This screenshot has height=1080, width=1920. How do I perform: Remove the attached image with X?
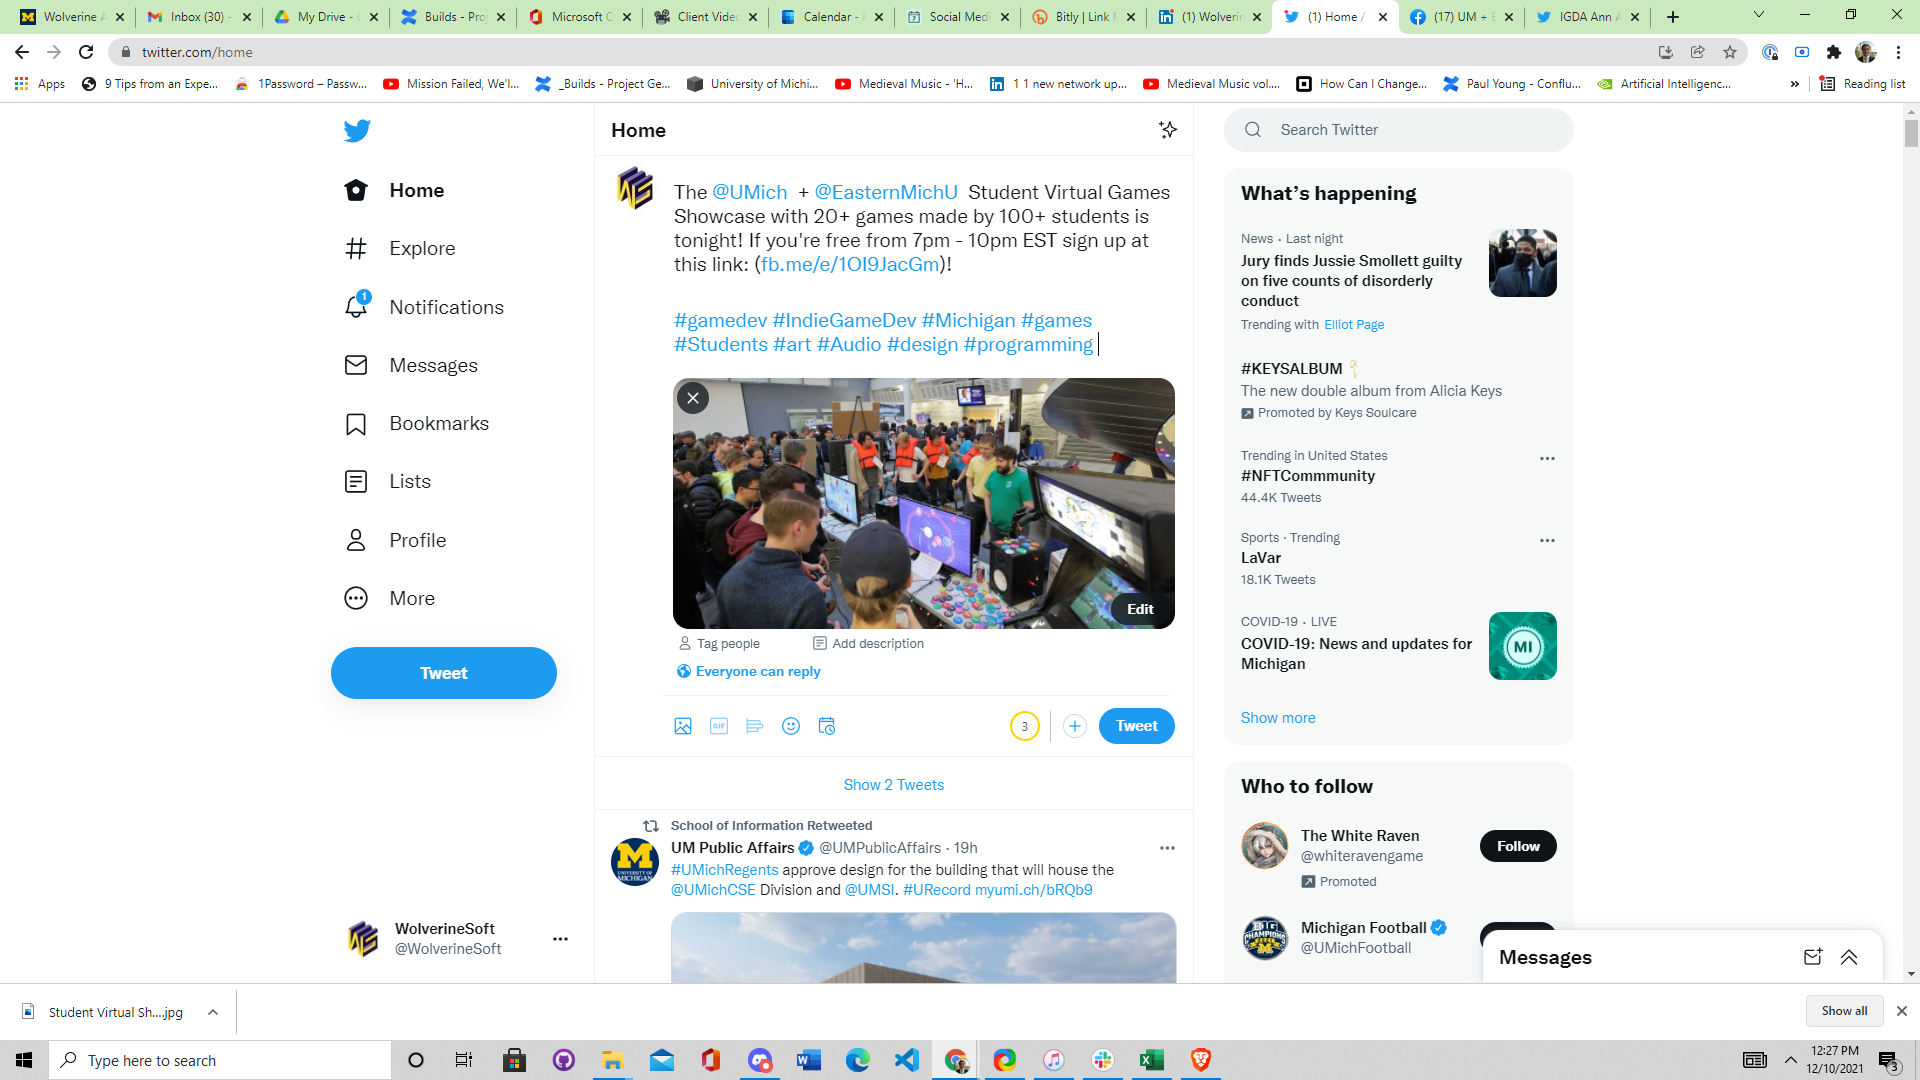pos(693,398)
